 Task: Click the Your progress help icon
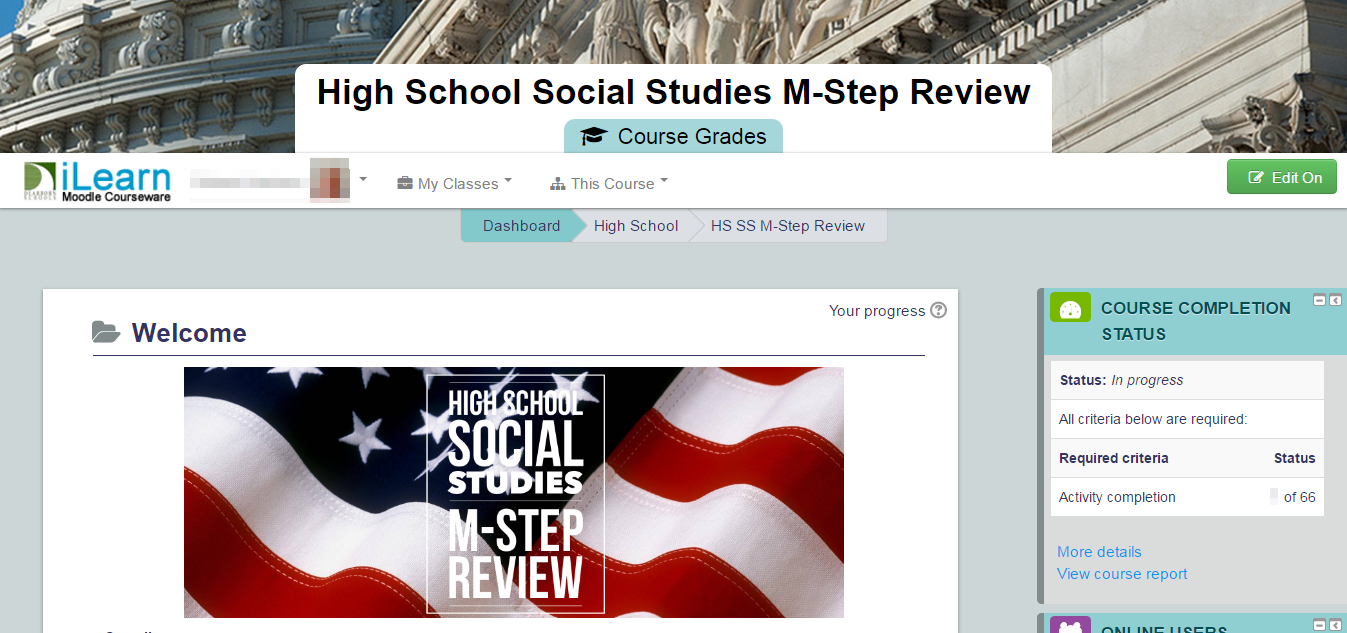click(938, 310)
